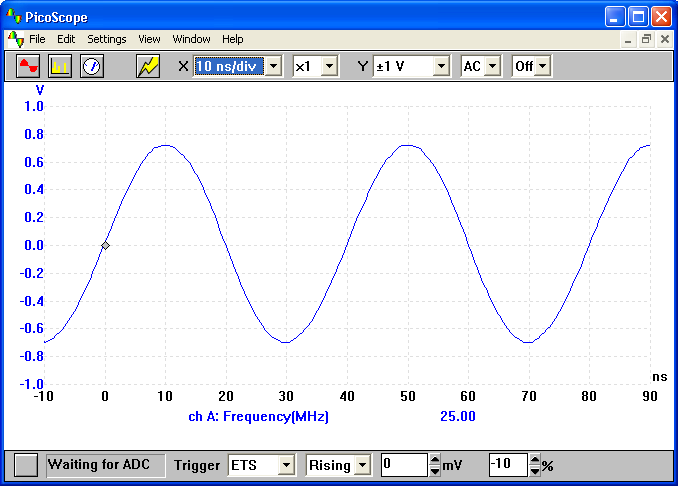Open the Settings menu
This screenshot has width=678, height=486.
point(107,39)
